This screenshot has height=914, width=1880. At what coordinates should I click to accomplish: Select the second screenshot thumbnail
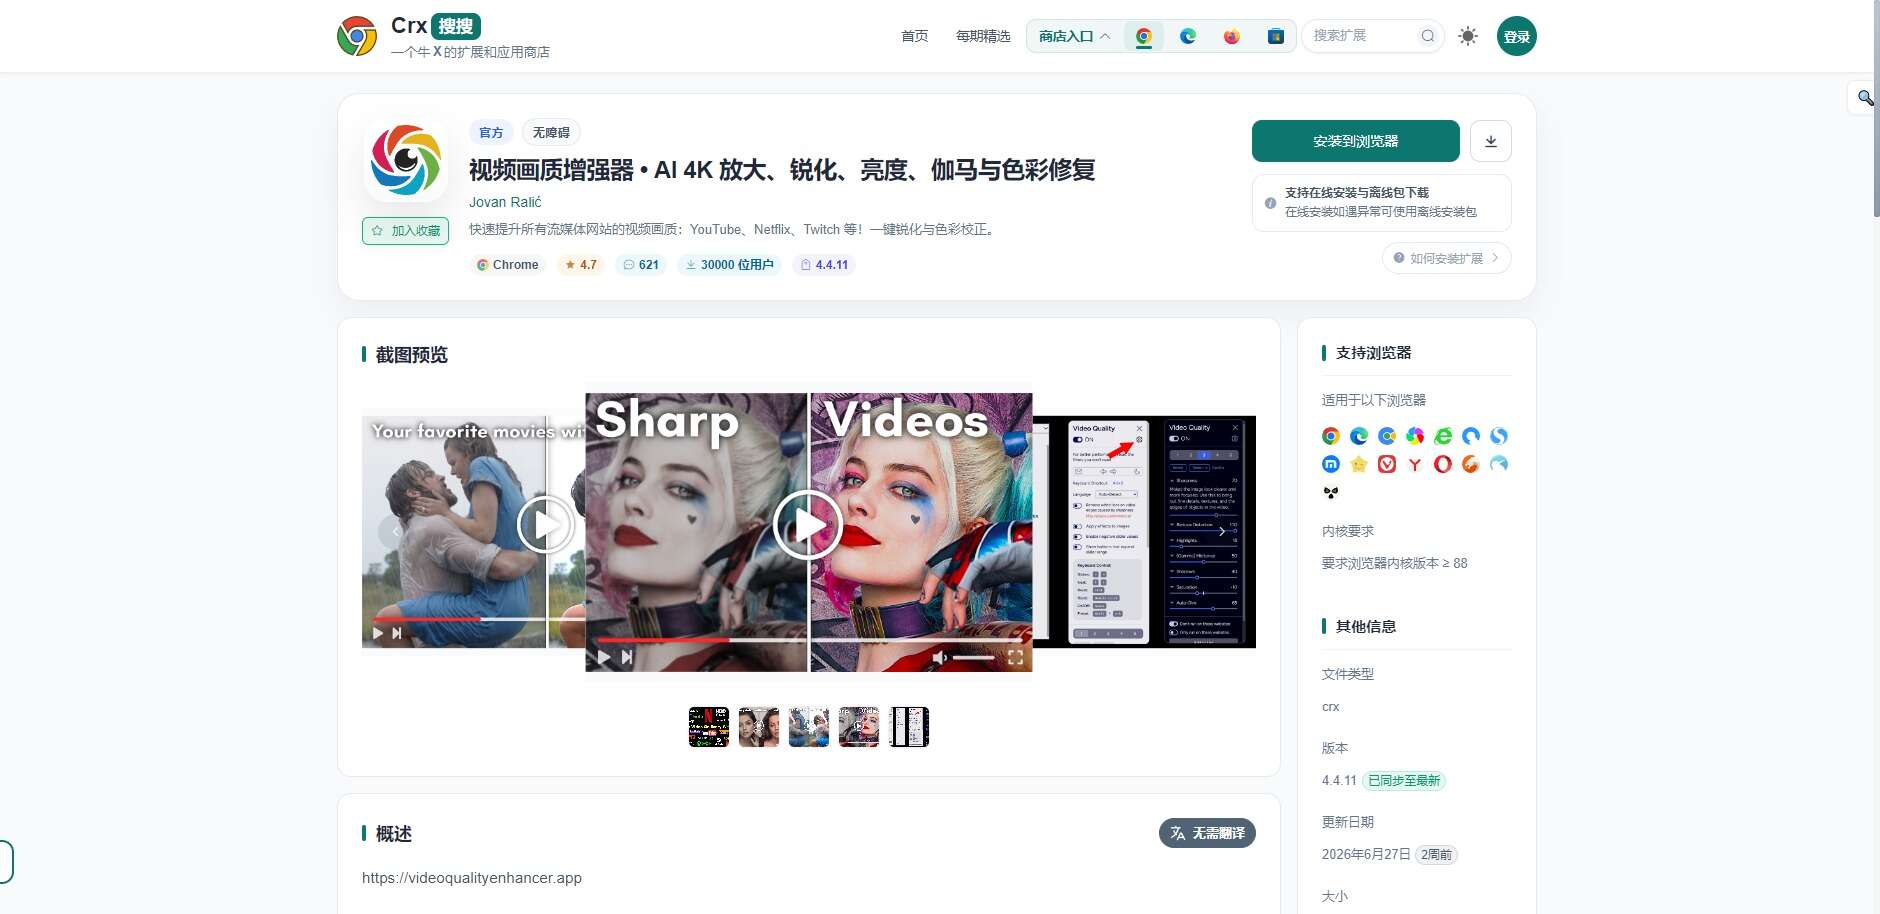click(759, 727)
